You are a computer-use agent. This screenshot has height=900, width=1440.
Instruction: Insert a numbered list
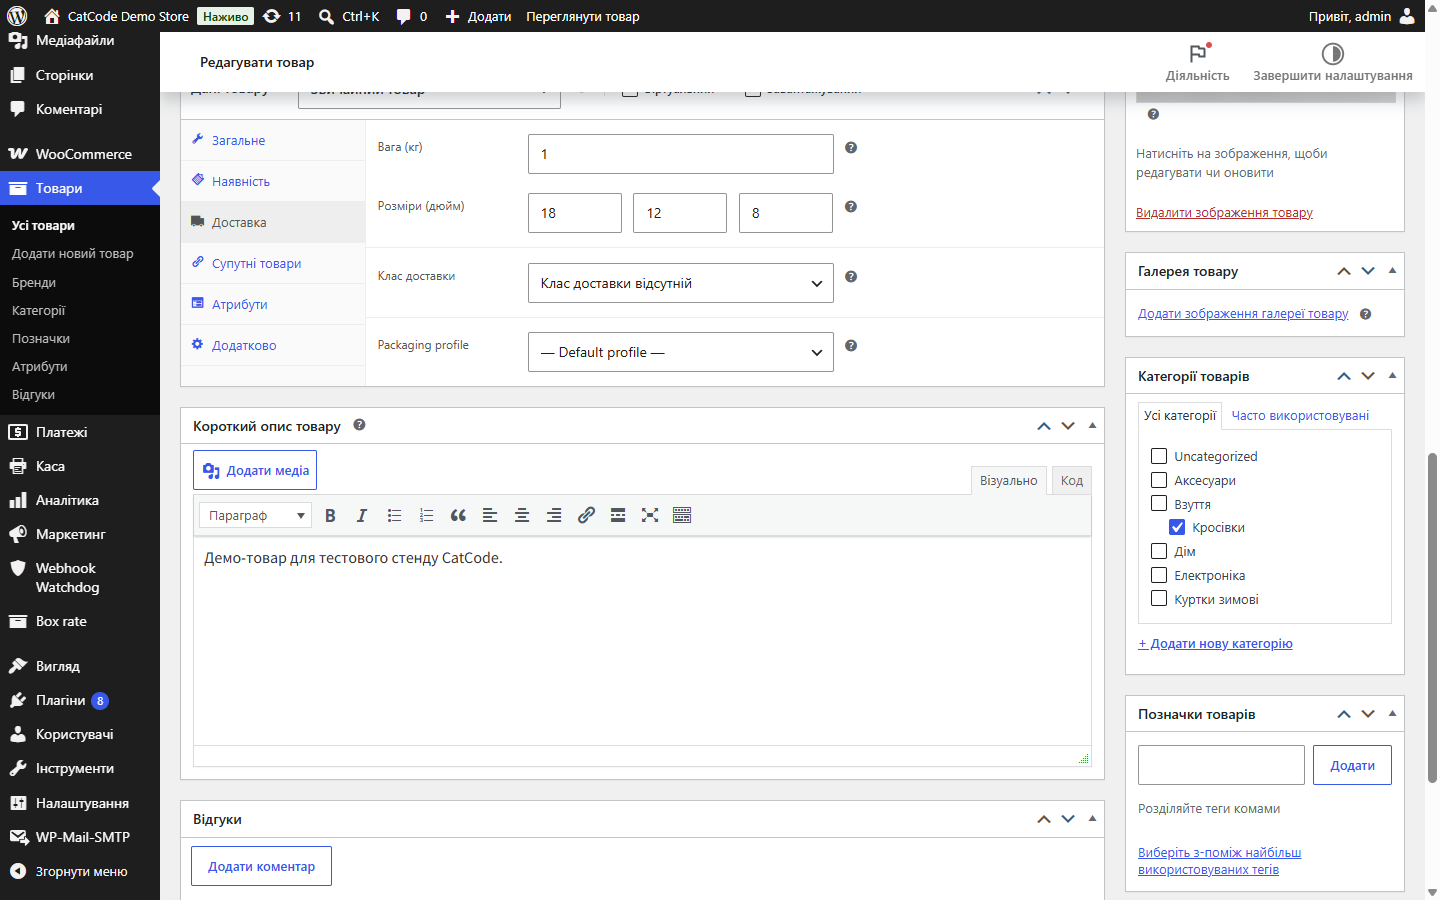426,515
